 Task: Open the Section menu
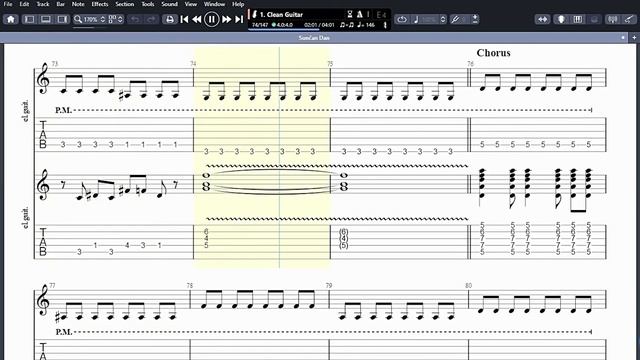tap(124, 4)
